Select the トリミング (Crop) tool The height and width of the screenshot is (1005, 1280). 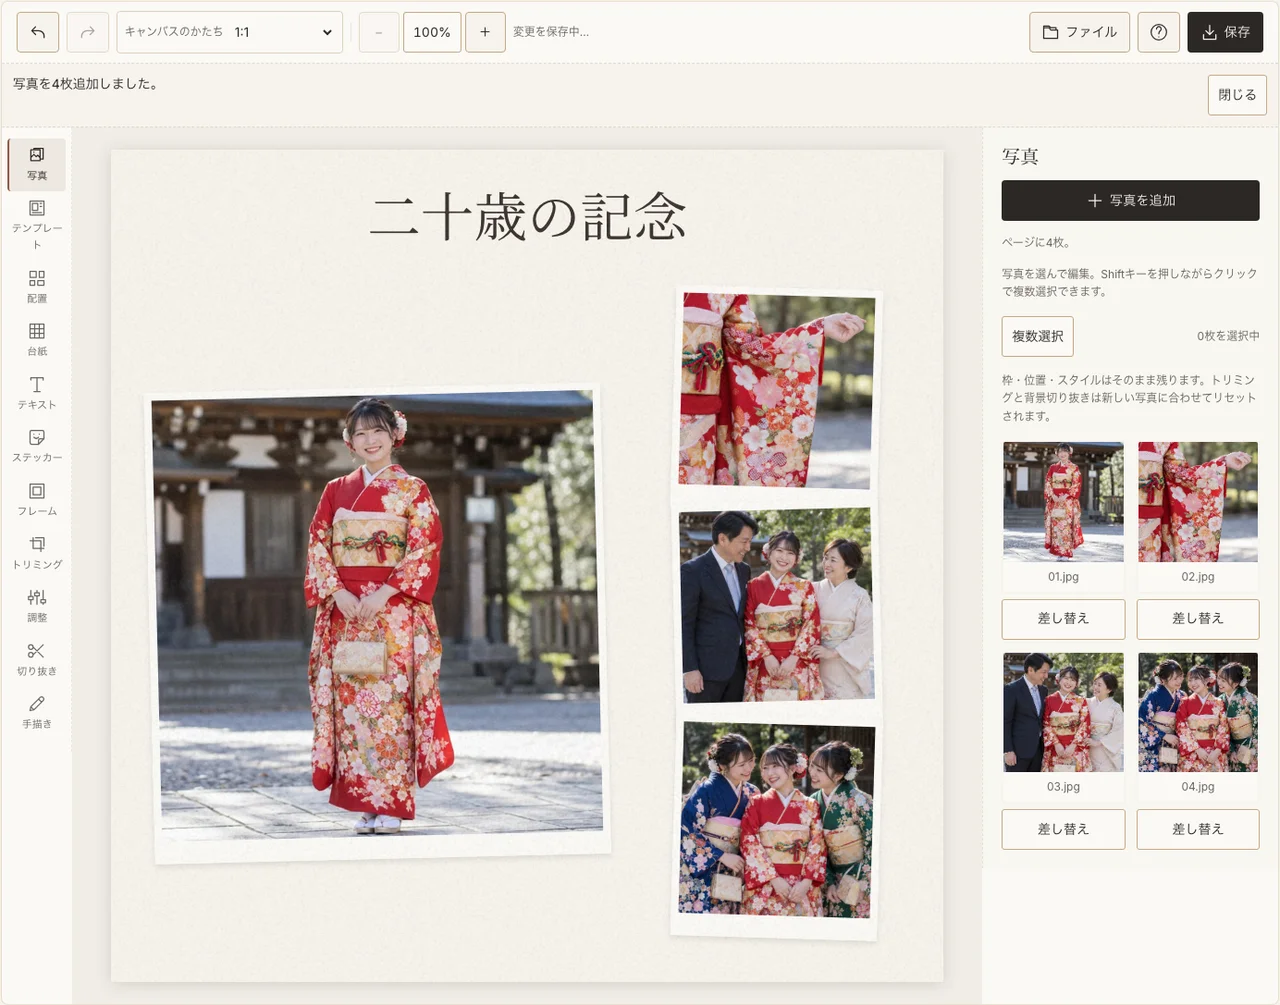[37, 551]
